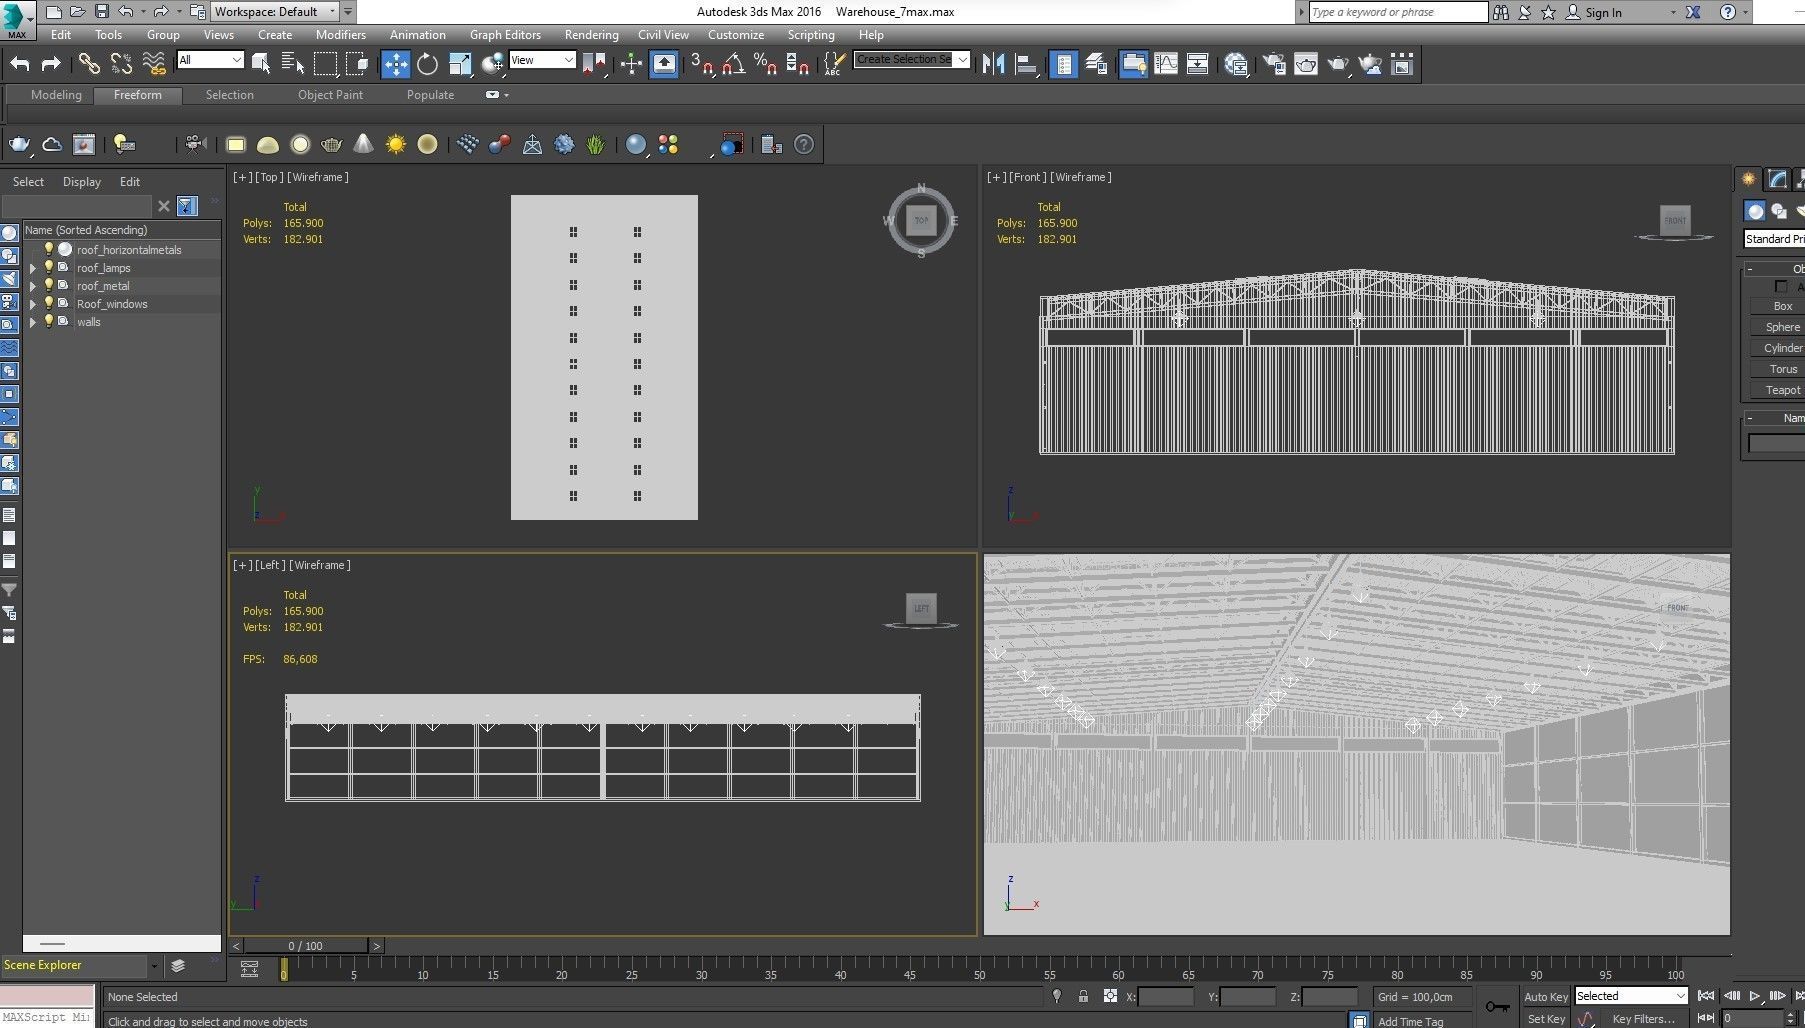This screenshot has width=1805, height=1028.
Task: Open the Rendering menu
Action: [591, 34]
